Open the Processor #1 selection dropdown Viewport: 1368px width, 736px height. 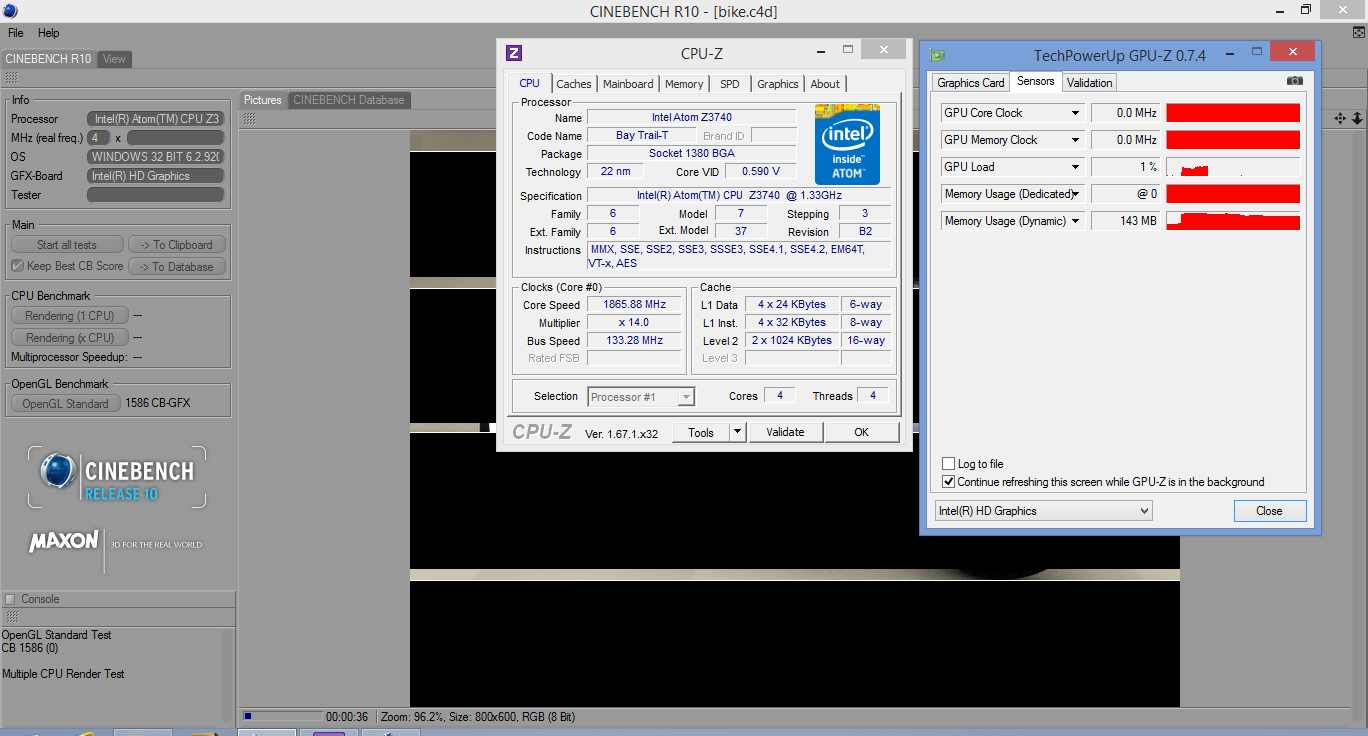point(641,397)
